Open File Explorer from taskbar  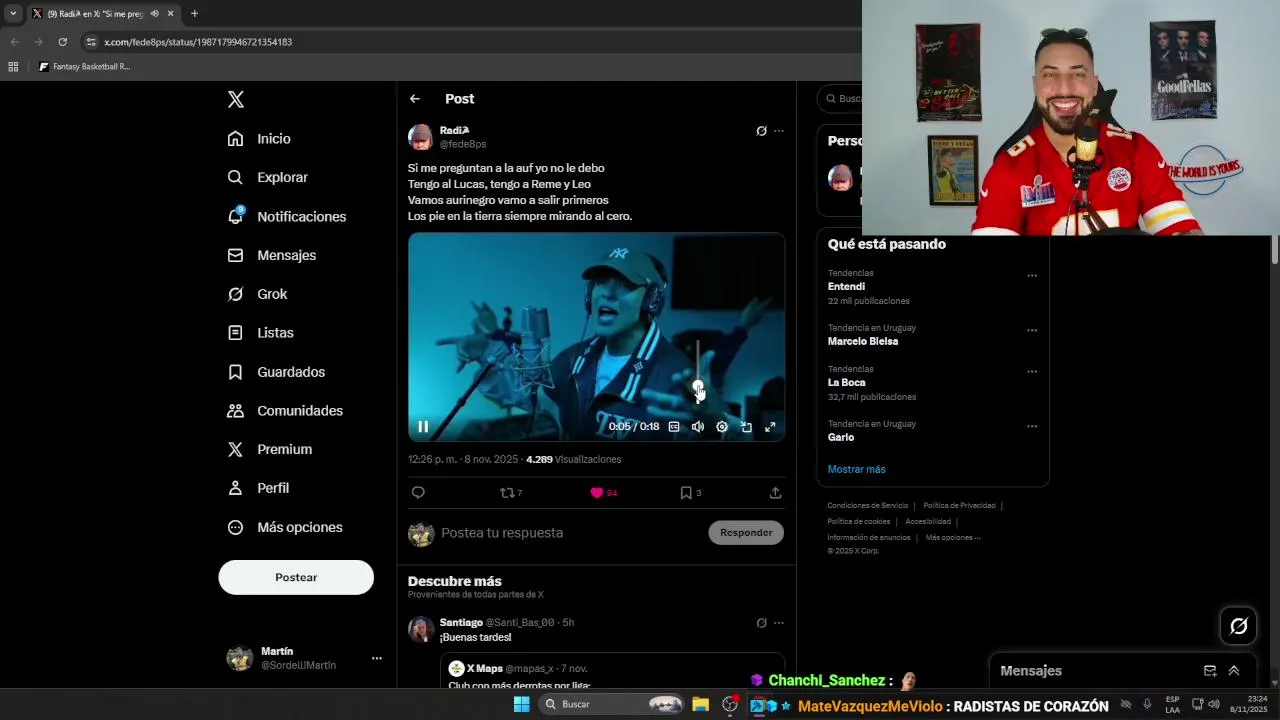(700, 704)
